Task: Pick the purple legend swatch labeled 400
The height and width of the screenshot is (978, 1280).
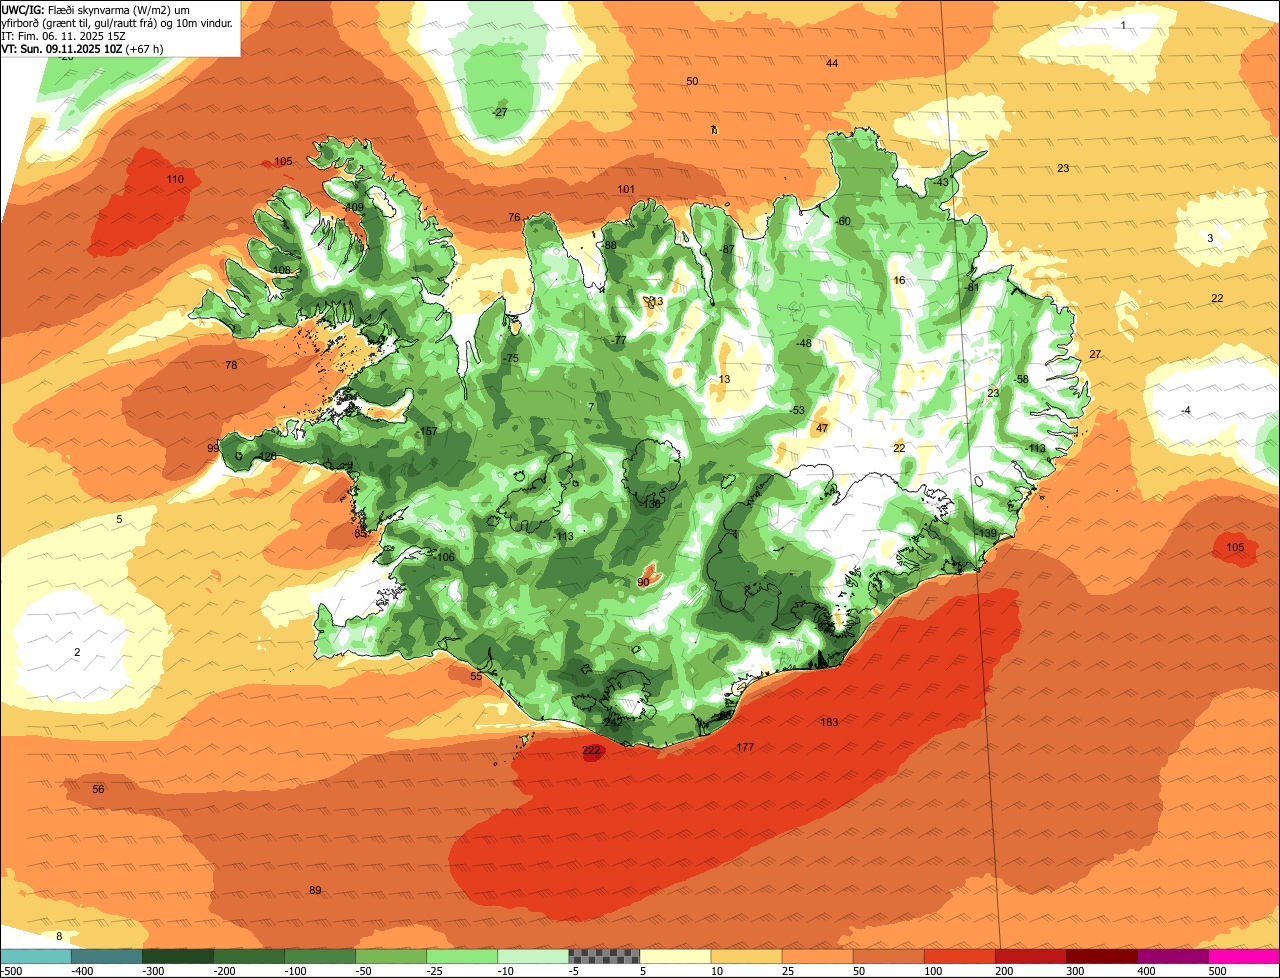Action: (x=1172, y=956)
